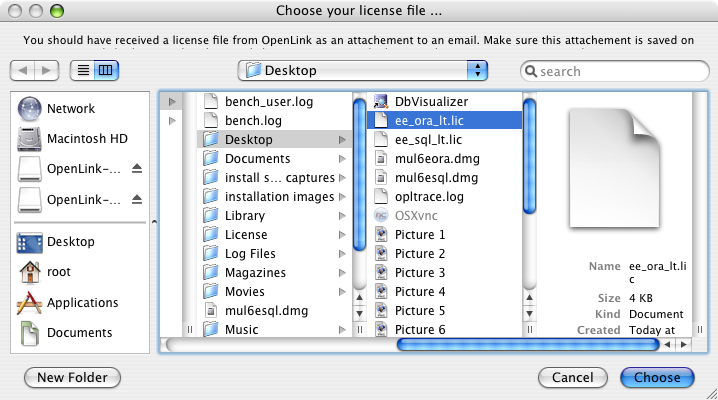Expand the Documents folder in column
This screenshot has width=718, height=400.
coord(342,159)
